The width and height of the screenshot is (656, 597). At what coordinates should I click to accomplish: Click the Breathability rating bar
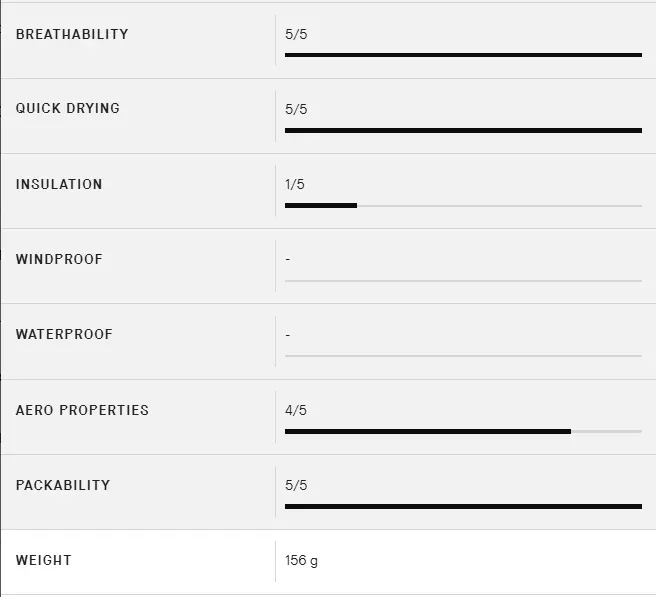click(x=463, y=55)
